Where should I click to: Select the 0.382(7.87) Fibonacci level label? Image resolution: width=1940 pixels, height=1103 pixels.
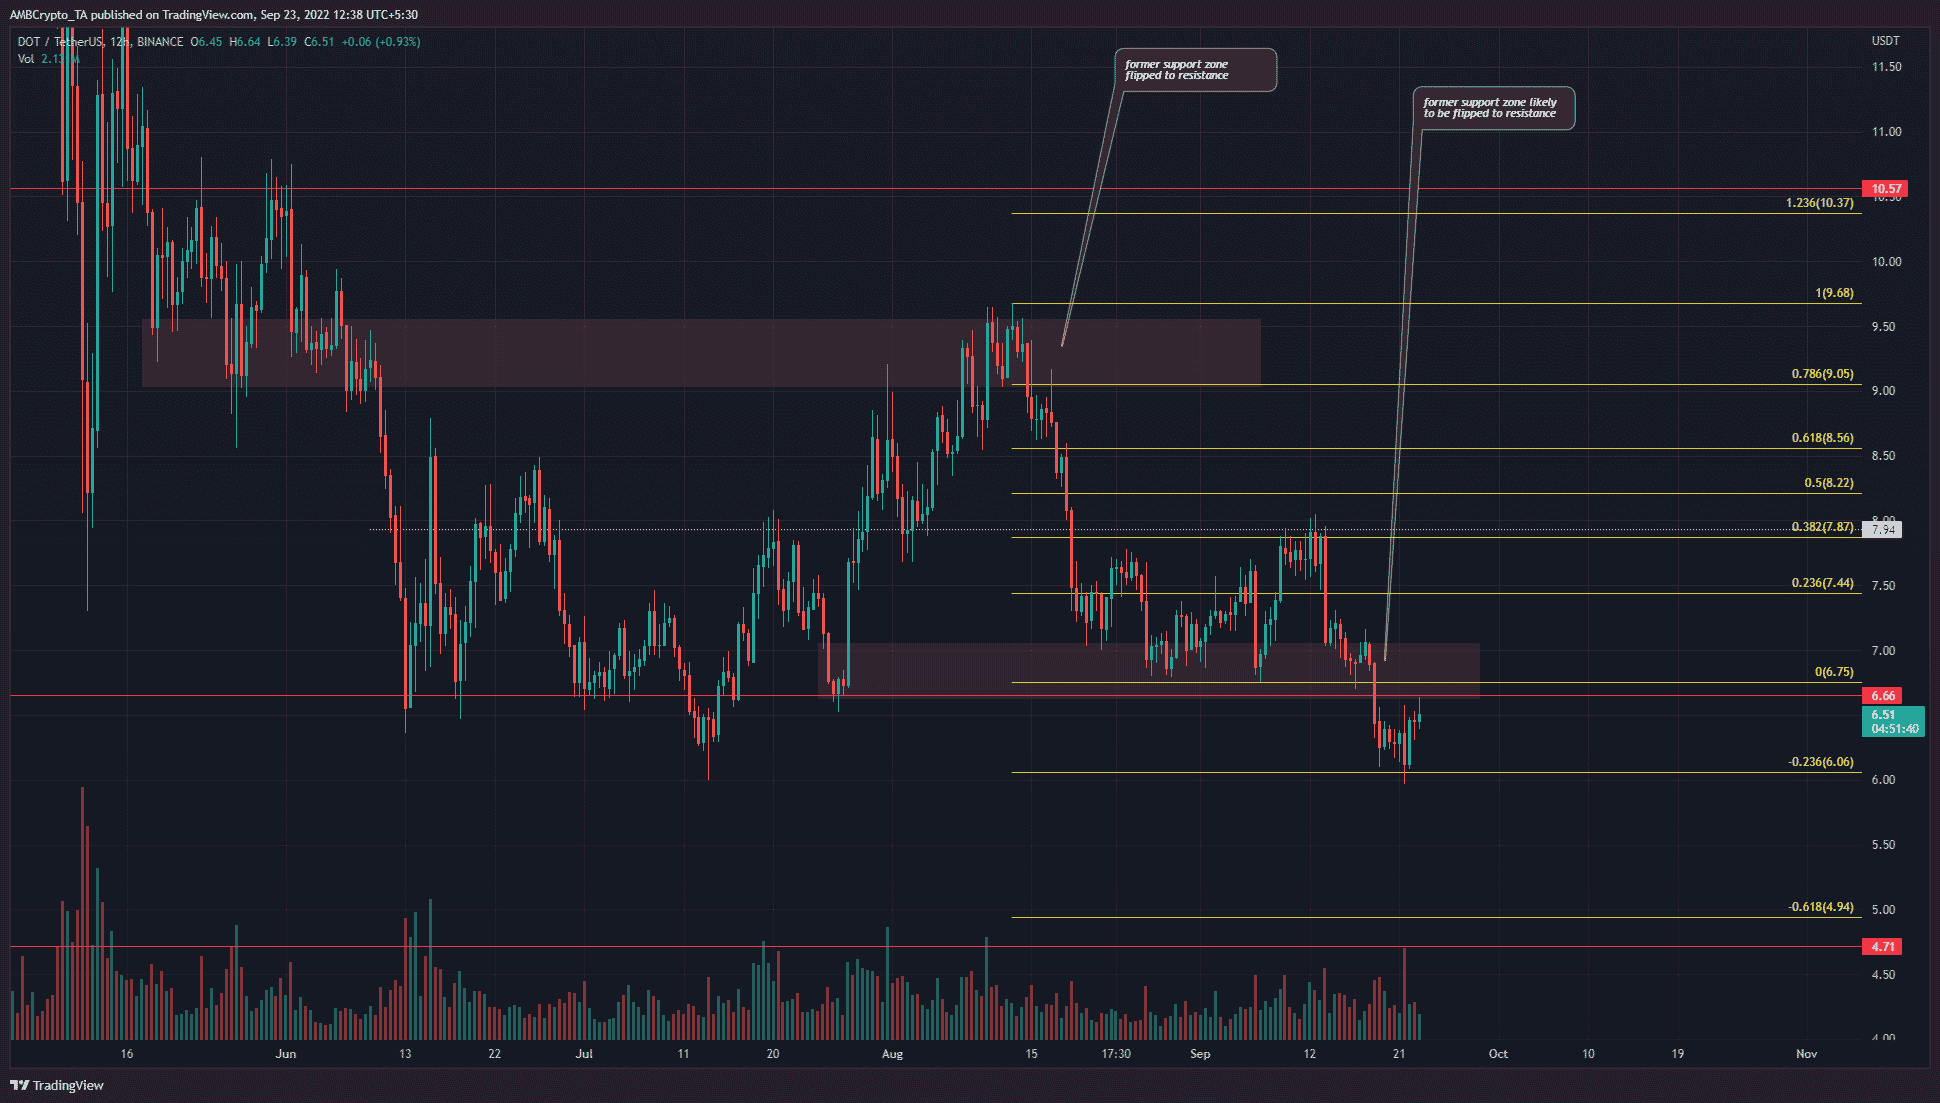(1822, 527)
